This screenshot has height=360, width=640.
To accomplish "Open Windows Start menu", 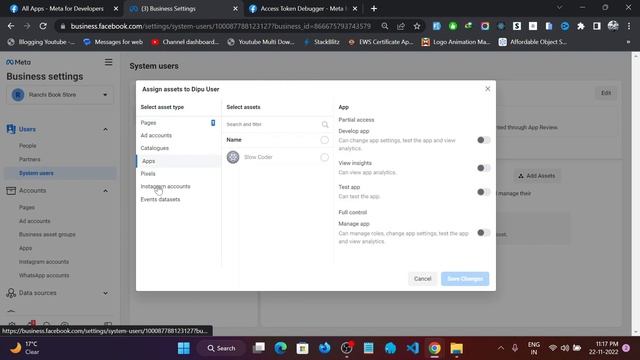I will point(184,348).
